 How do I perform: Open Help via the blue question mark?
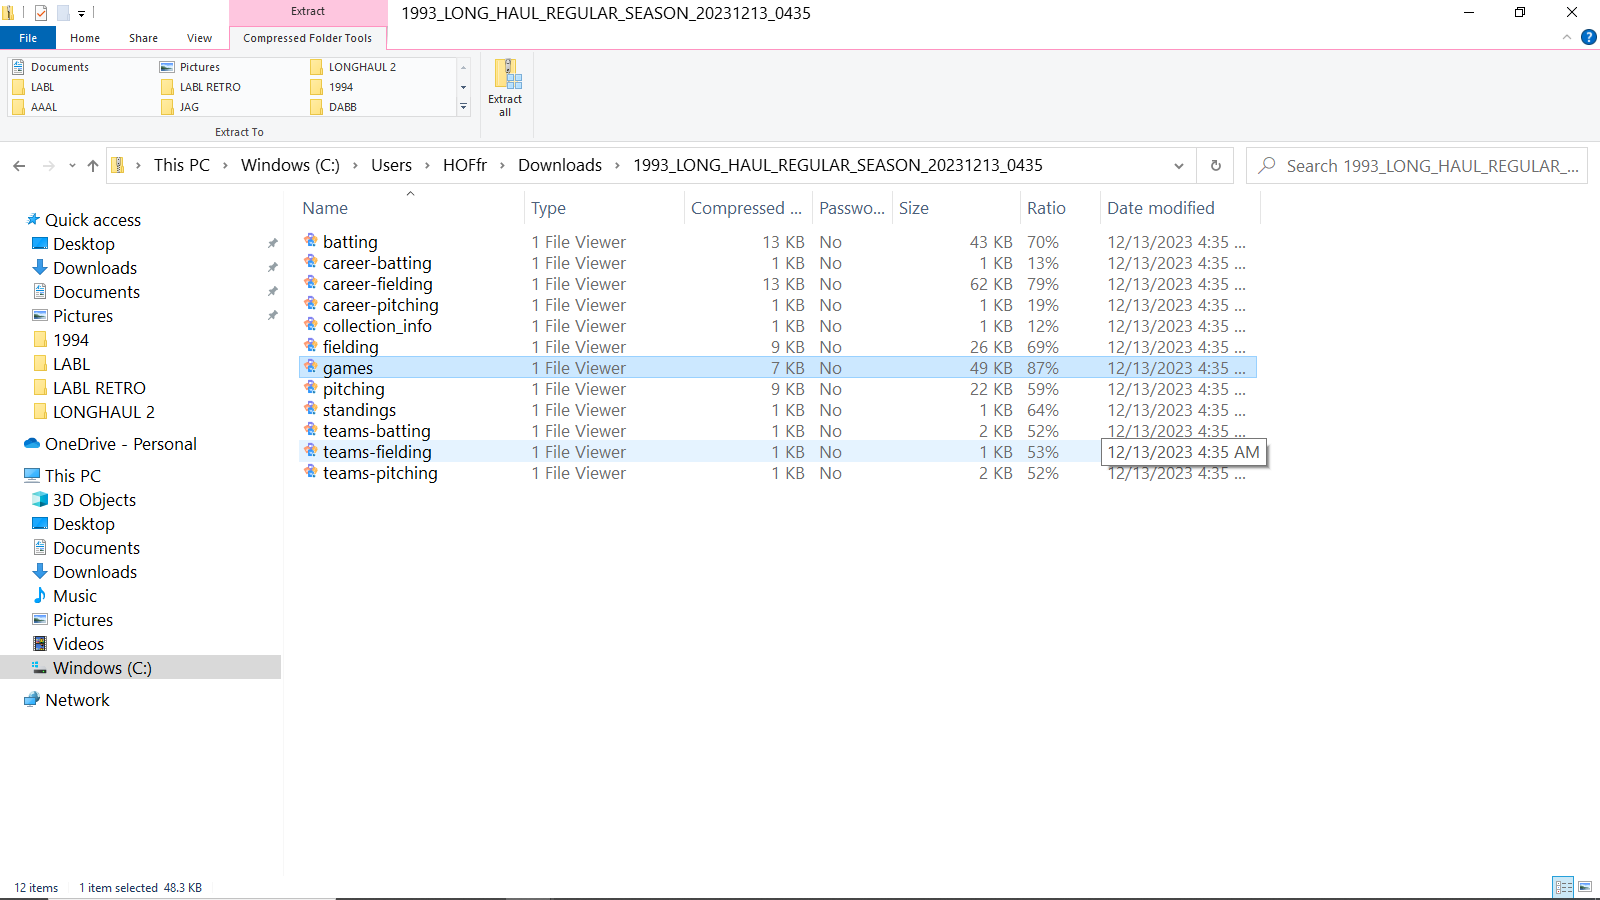[1589, 38]
